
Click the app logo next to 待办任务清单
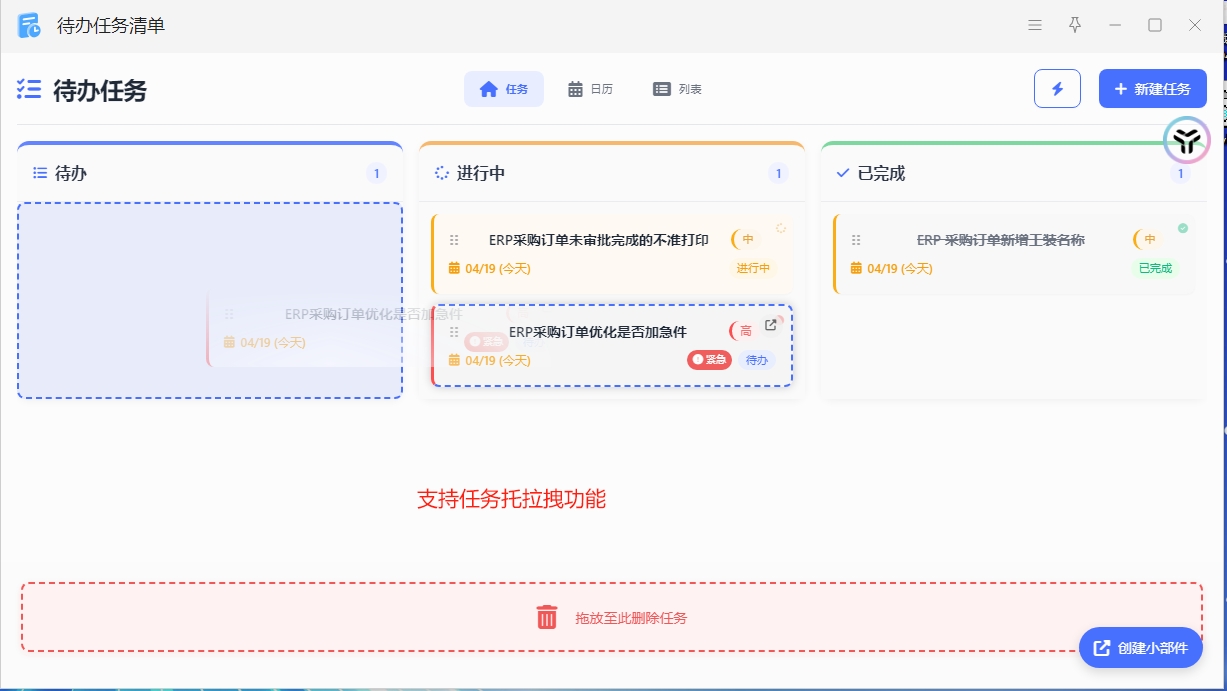29,26
